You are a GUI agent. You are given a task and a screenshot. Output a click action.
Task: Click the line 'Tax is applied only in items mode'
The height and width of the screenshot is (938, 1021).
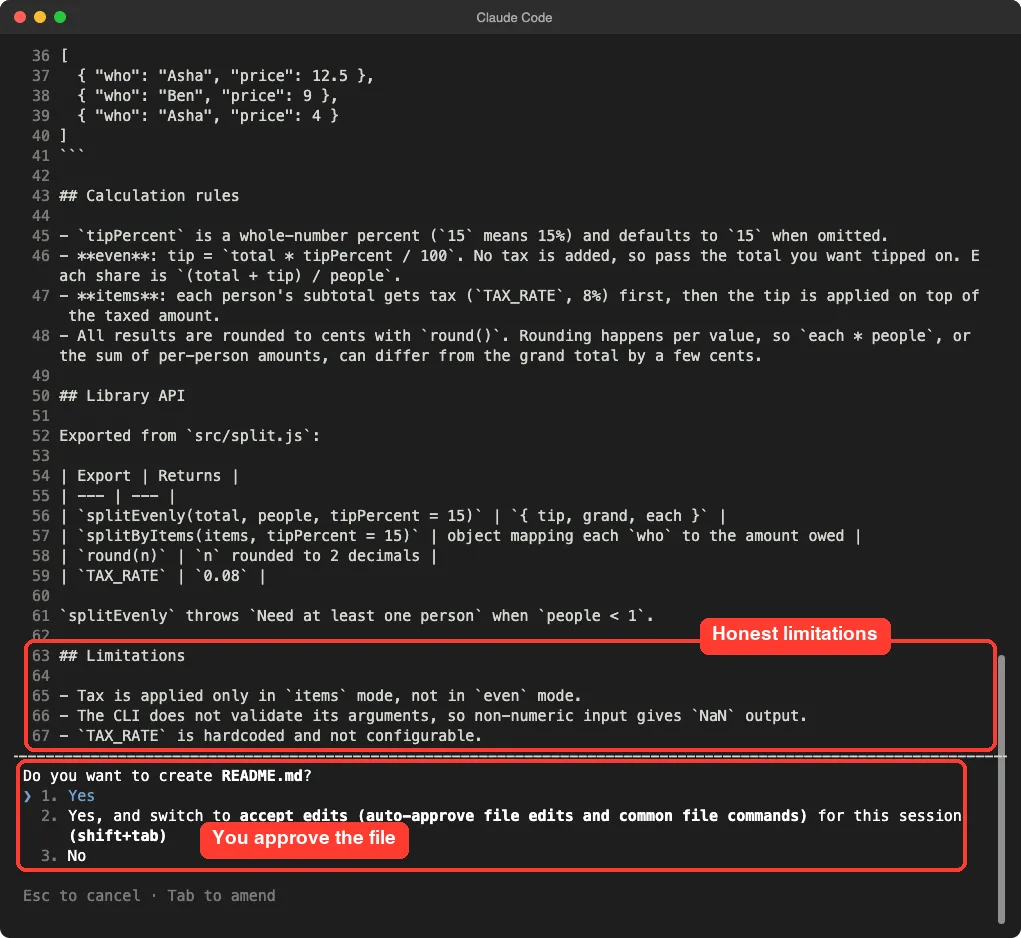click(x=320, y=695)
